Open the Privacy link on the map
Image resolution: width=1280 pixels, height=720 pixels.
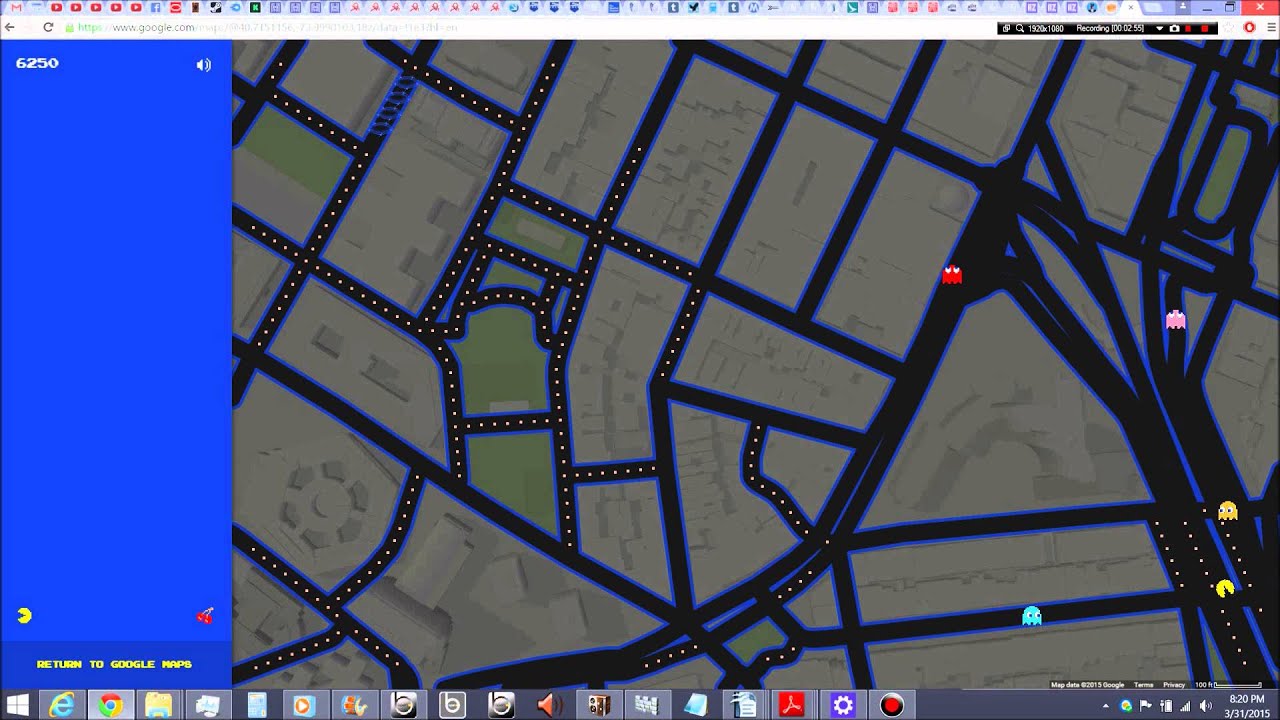pos(1174,685)
